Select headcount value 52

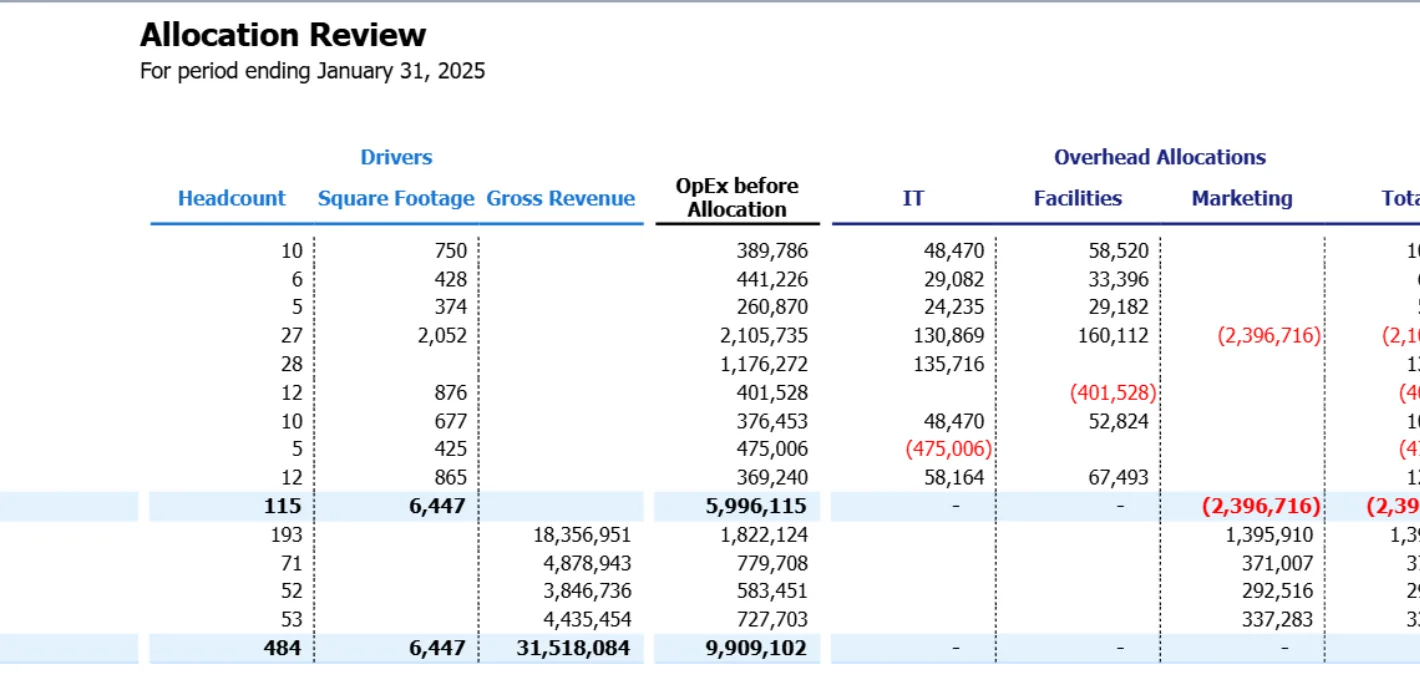coord(291,591)
